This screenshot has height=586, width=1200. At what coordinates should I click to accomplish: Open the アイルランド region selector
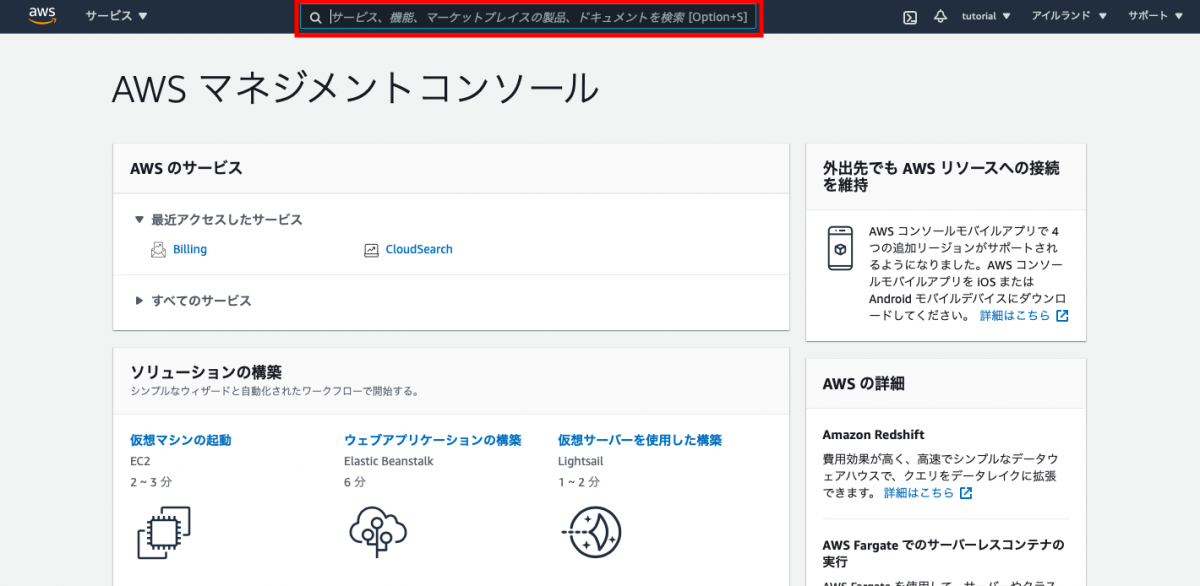1069,16
